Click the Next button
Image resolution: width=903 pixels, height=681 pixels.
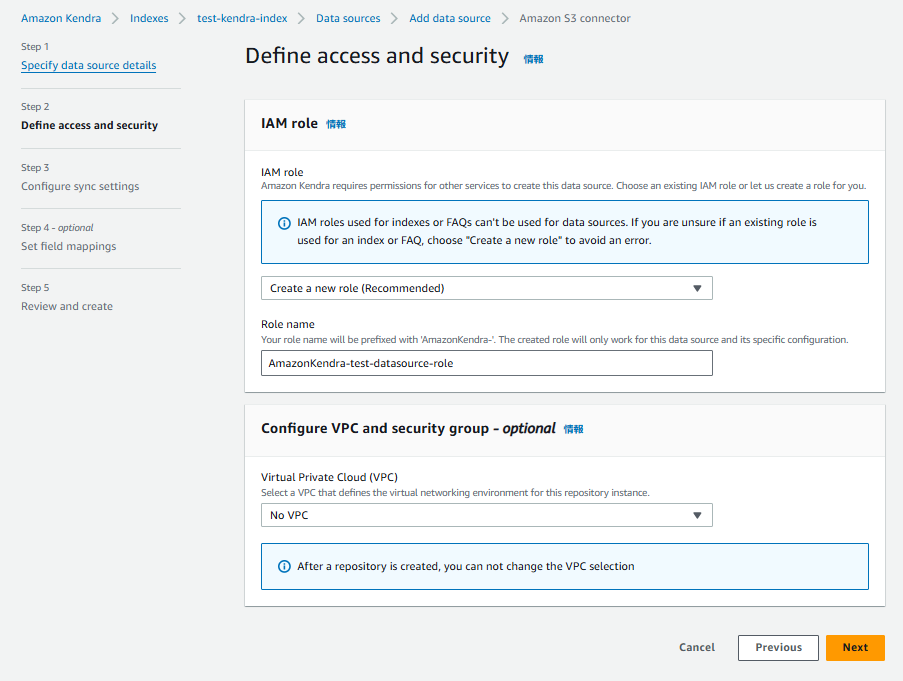click(x=855, y=648)
